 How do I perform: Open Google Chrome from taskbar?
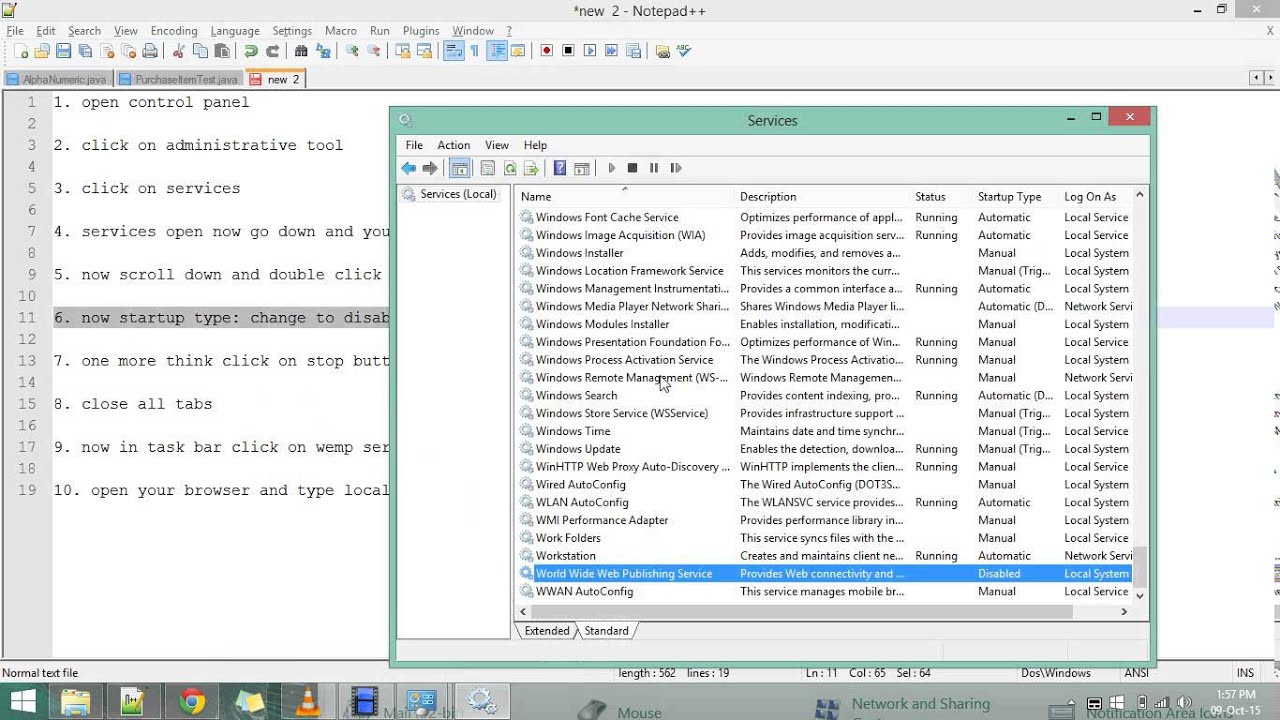coord(192,702)
